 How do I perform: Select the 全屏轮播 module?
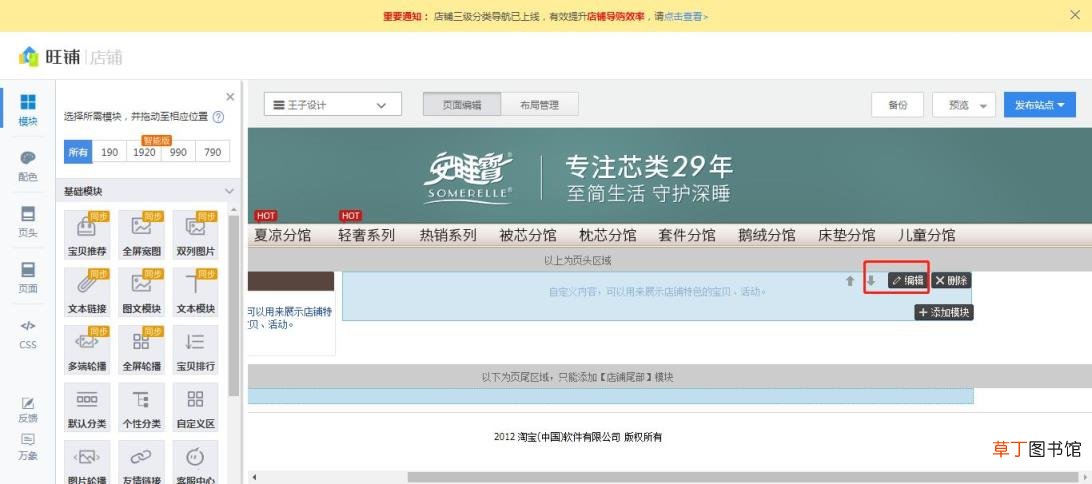point(141,350)
